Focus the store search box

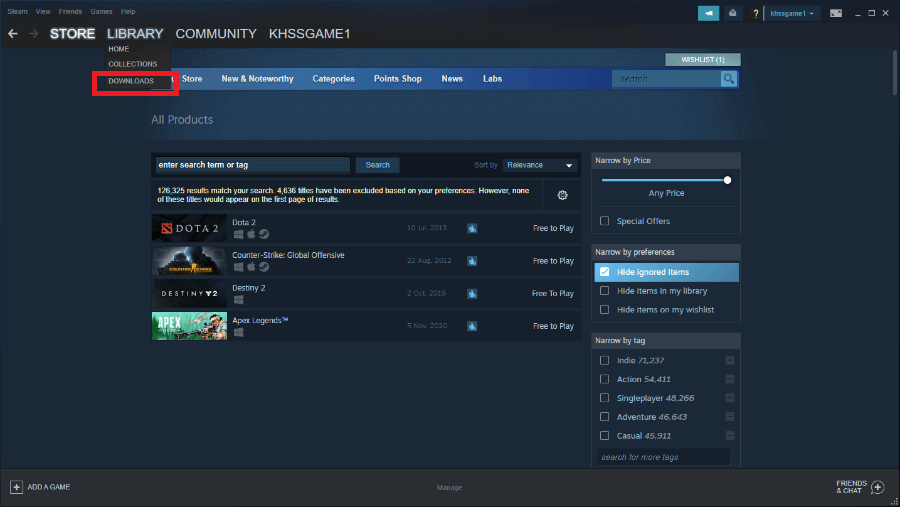pyautogui.click(x=666, y=79)
